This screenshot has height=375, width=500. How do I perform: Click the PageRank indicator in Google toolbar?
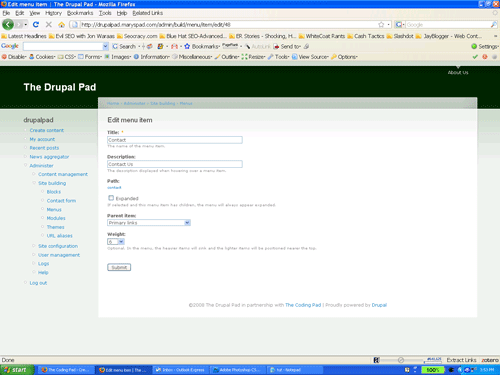point(230,46)
